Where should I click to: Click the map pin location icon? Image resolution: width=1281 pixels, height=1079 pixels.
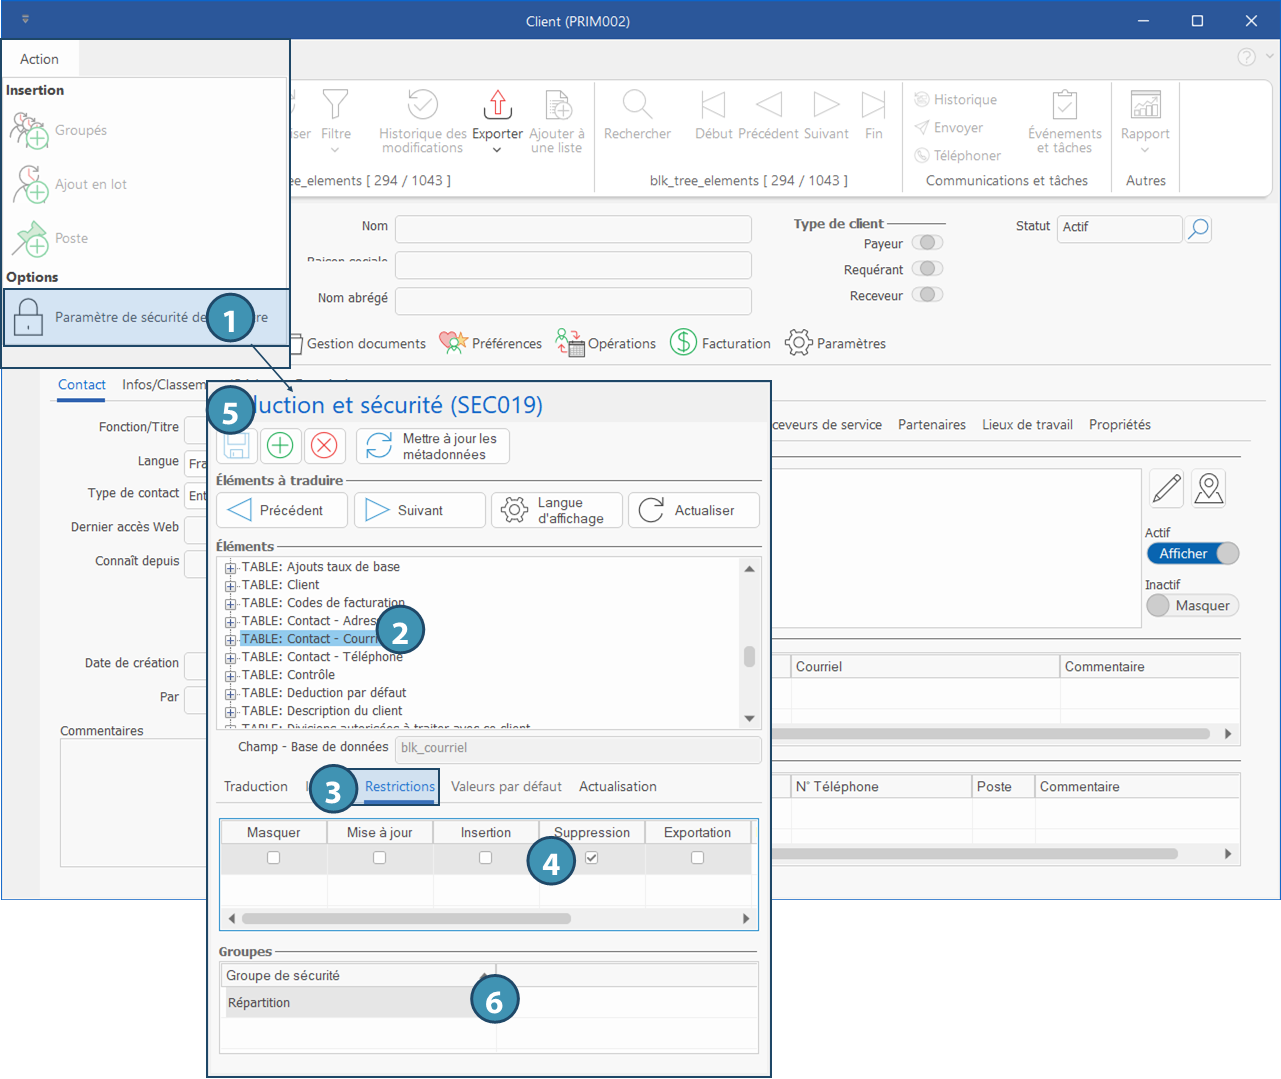click(x=1209, y=488)
